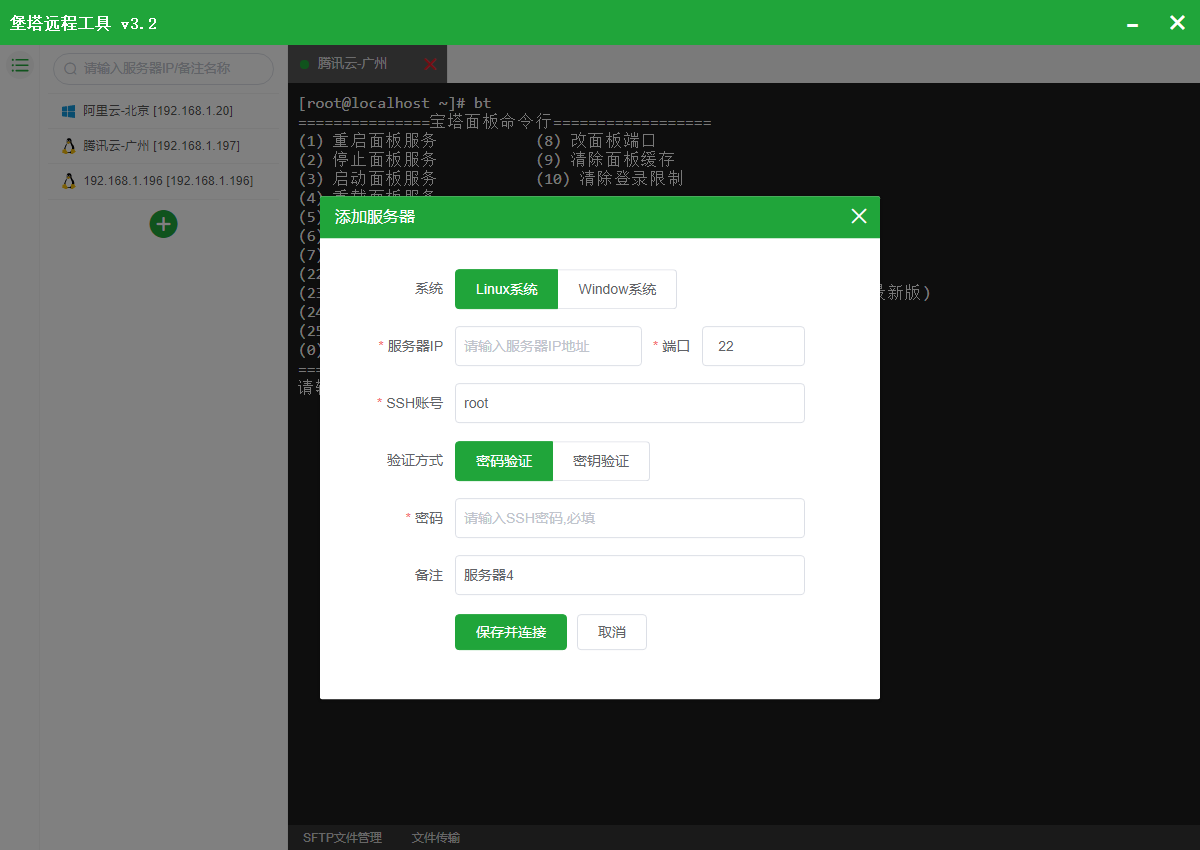Image resolution: width=1200 pixels, height=850 pixels.
Task: Click the green plus icon to add a server
Action: (x=163, y=224)
